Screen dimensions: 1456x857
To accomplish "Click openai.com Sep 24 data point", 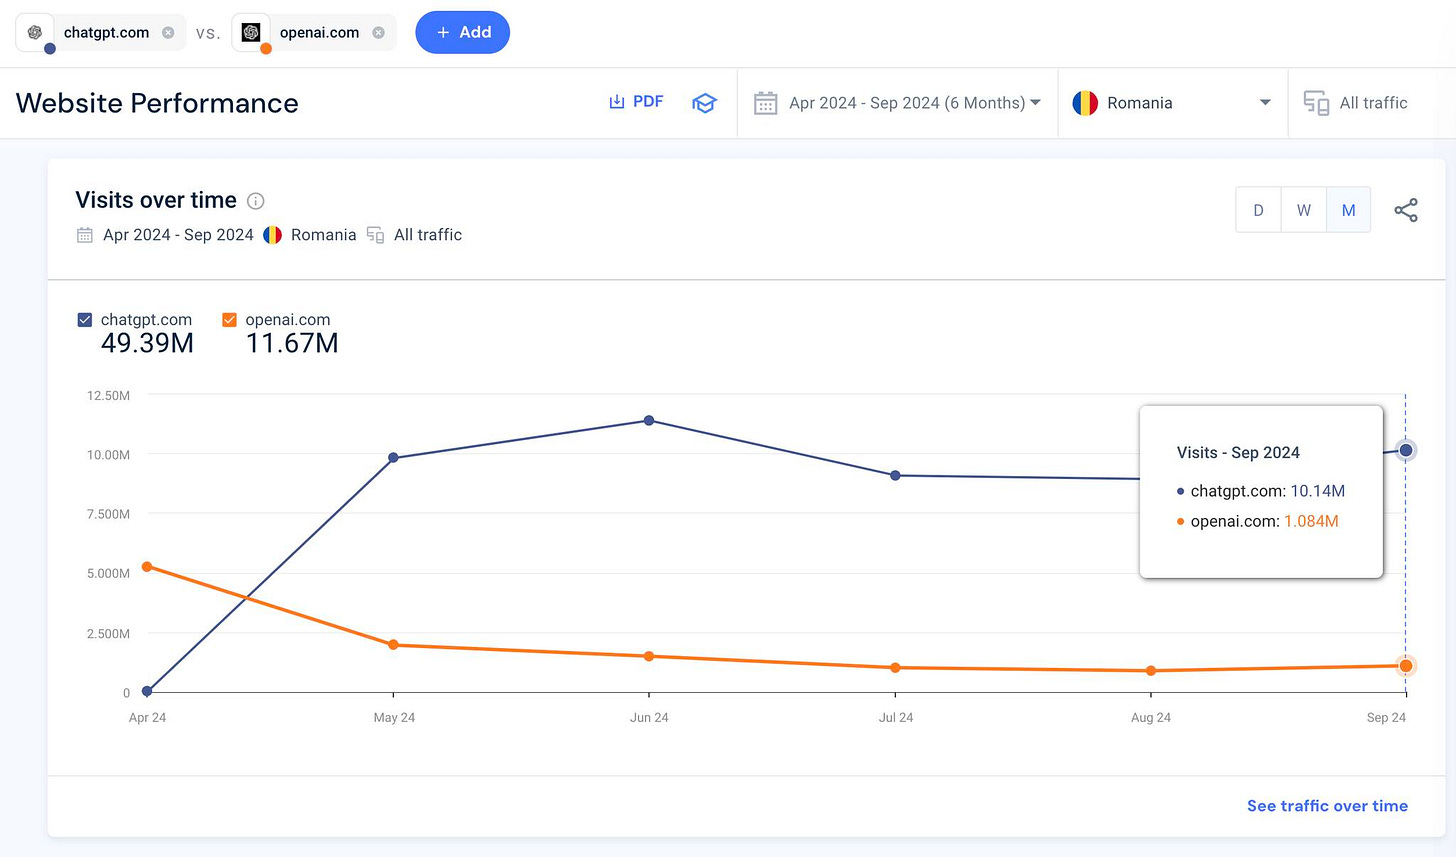I will coord(1406,666).
